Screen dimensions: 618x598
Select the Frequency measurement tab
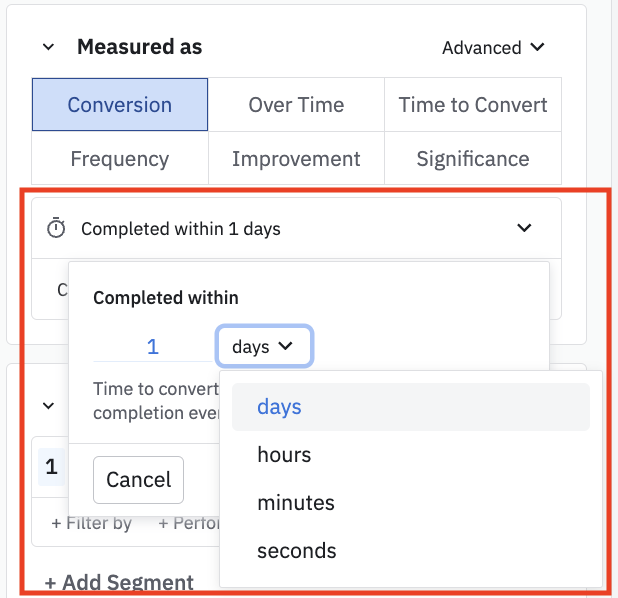pos(120,159)
